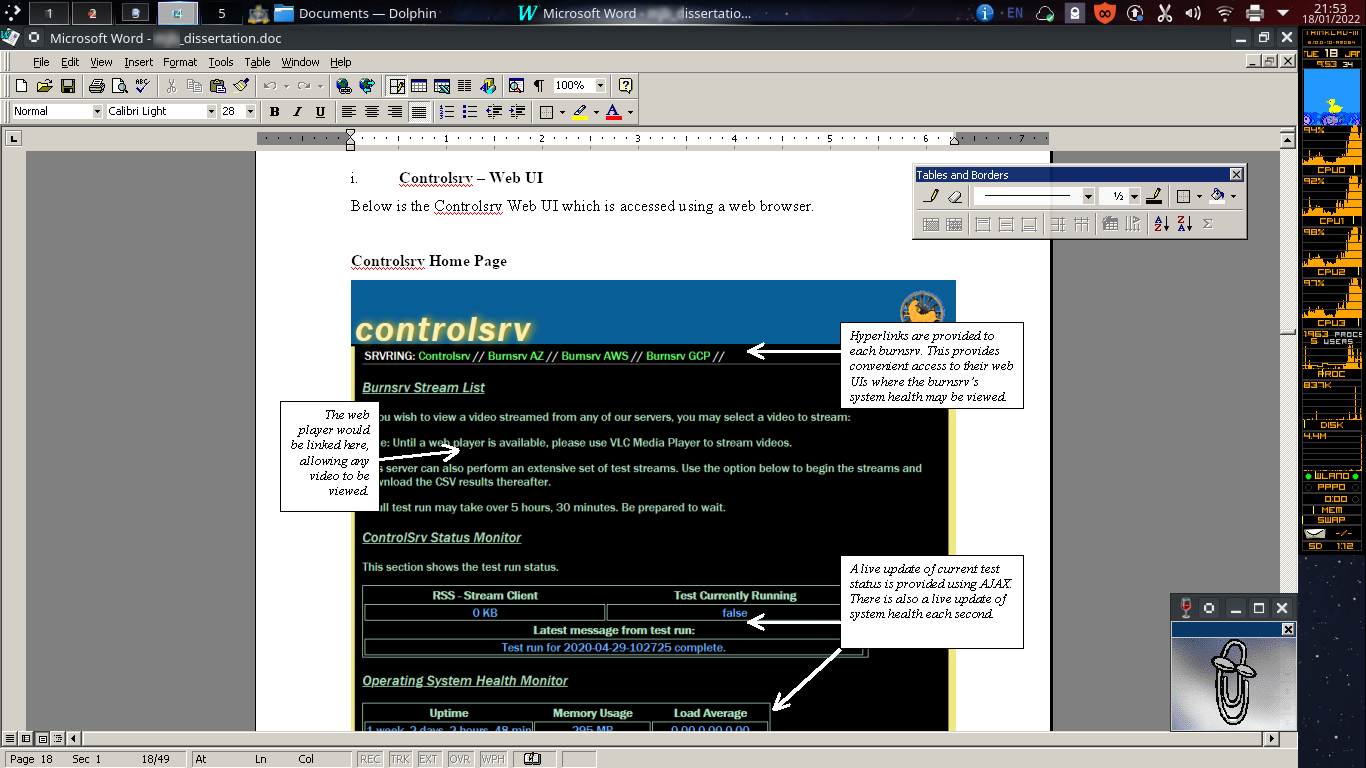Print the document via printer icon
The height and width of the screenshot is (768, 1366).
pyautogui.click(x=97, y=86)
